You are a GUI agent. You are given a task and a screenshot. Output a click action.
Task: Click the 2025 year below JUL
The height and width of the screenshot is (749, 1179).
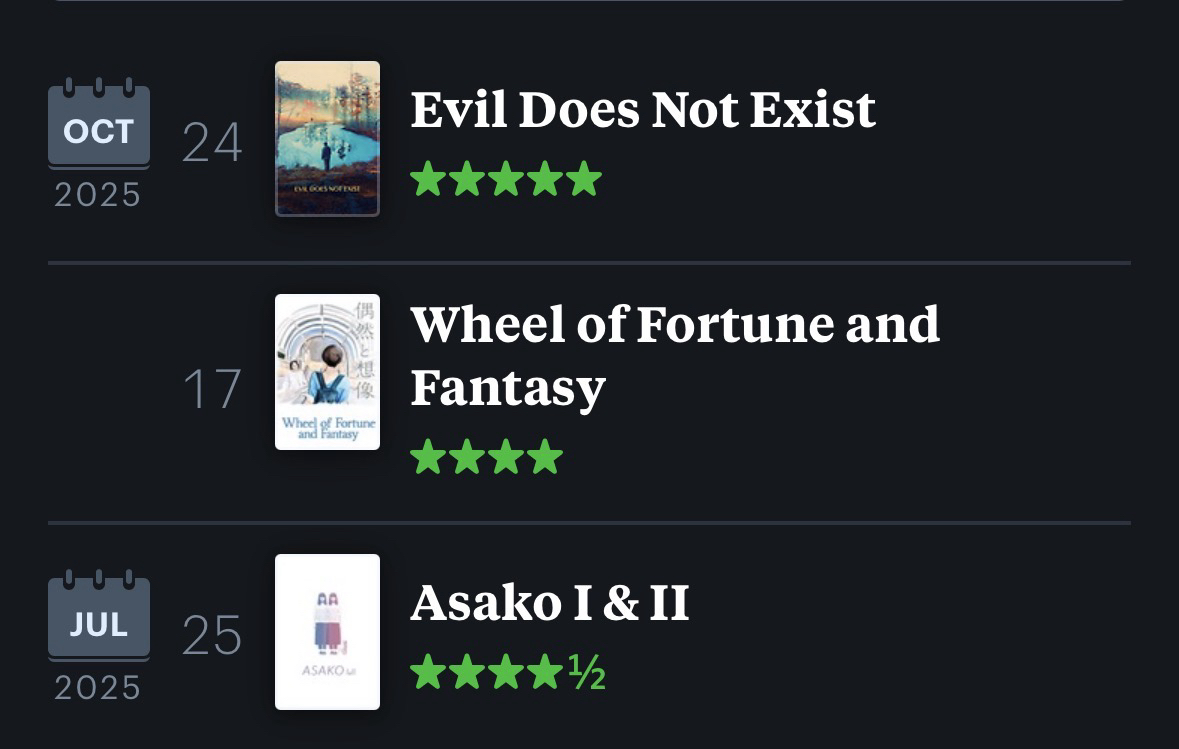98,687
